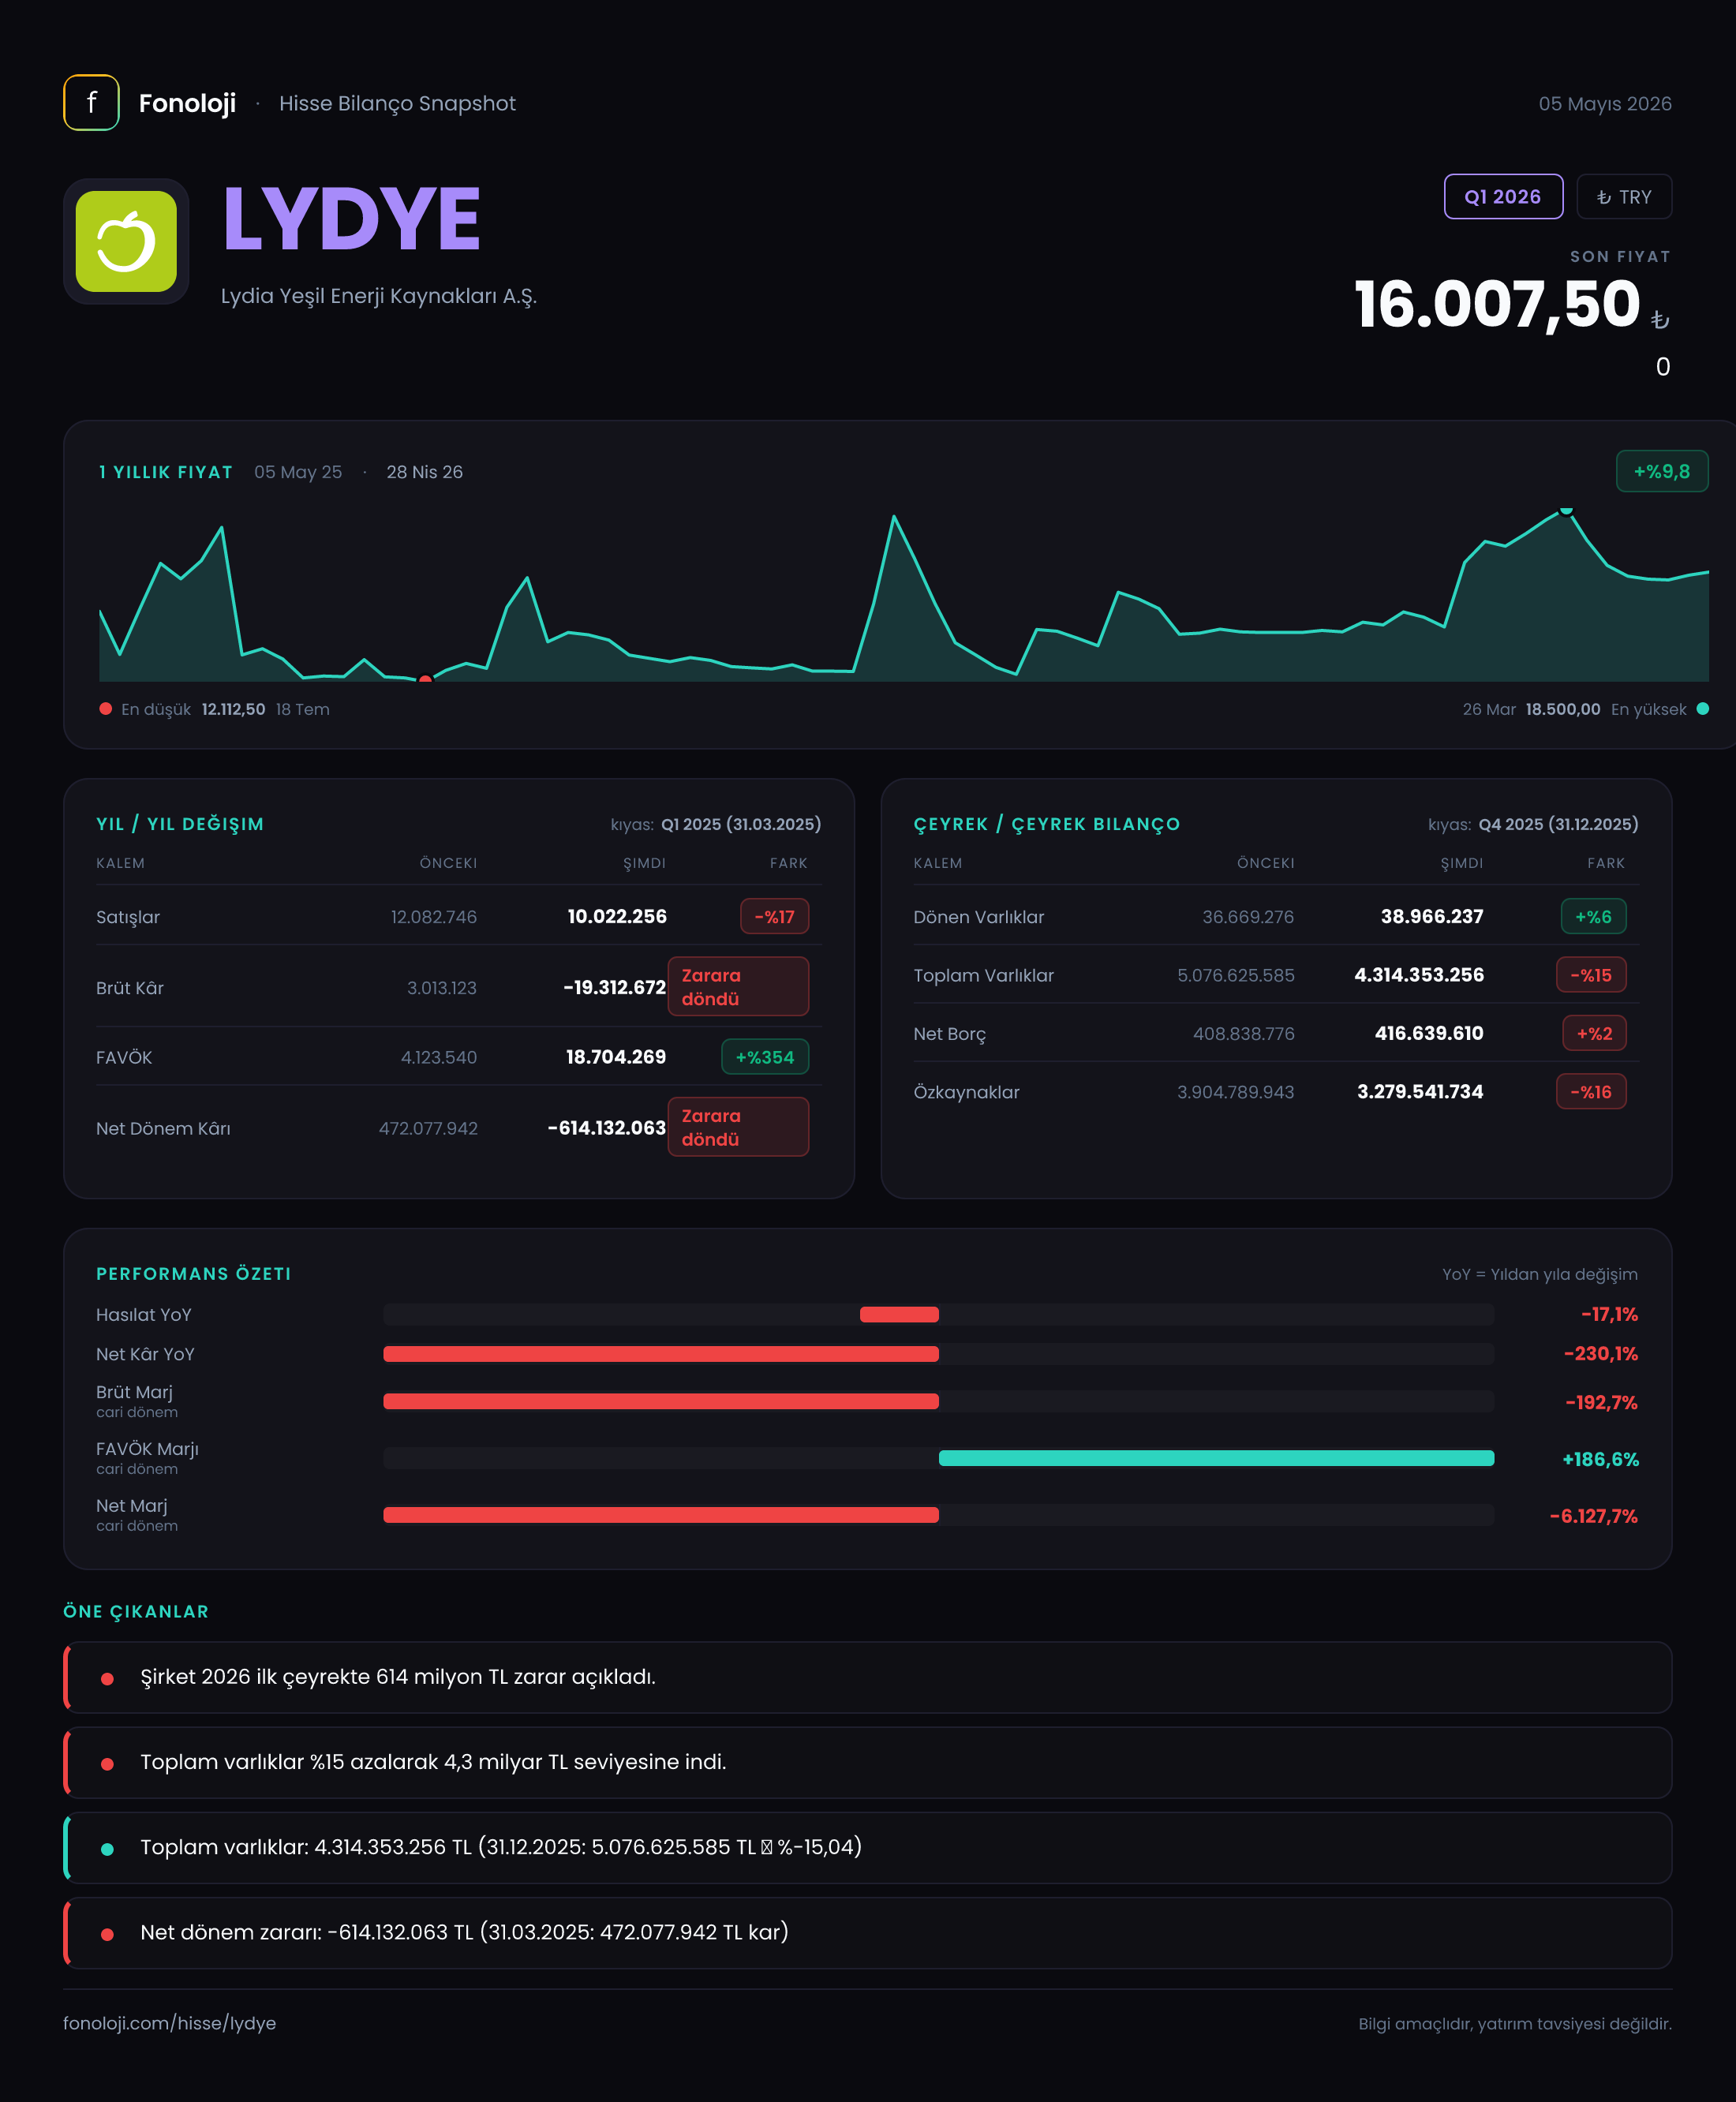Click the -192,7% Brüt Marj value
This screenshot has width=1736, height=2102.
click(1601, 1402)
